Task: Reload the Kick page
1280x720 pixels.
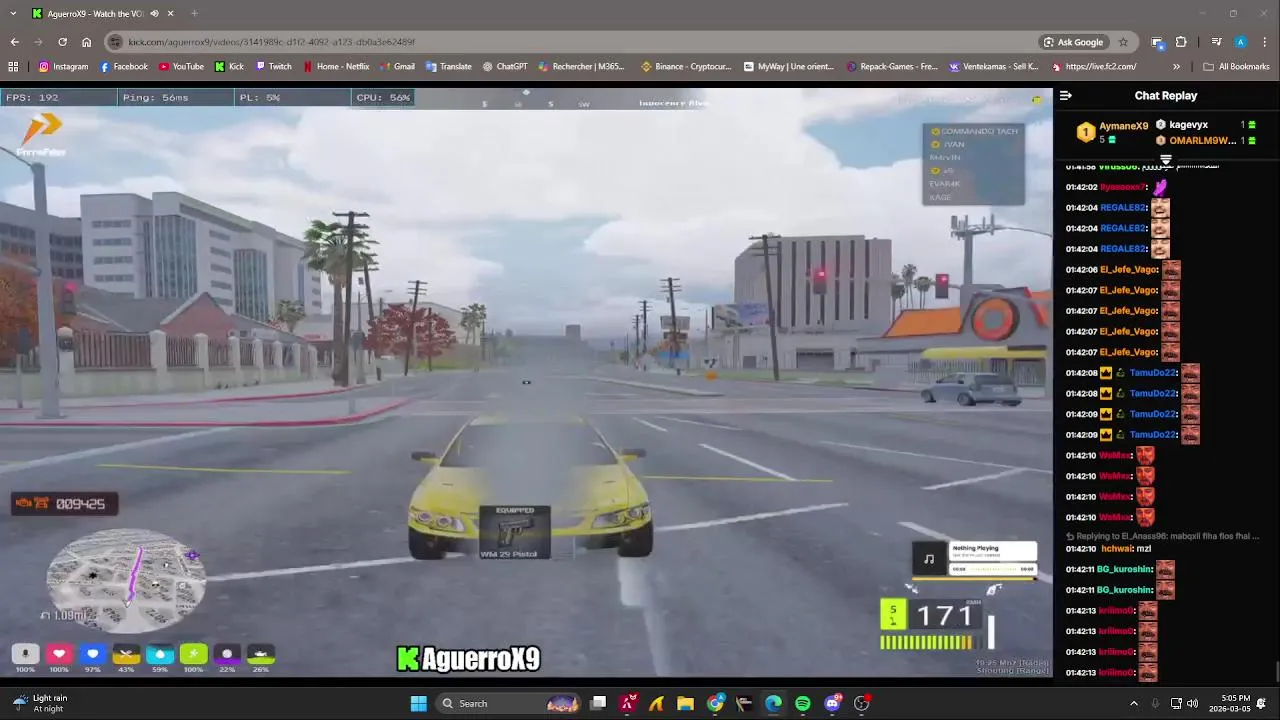Action: click(62, 42)
